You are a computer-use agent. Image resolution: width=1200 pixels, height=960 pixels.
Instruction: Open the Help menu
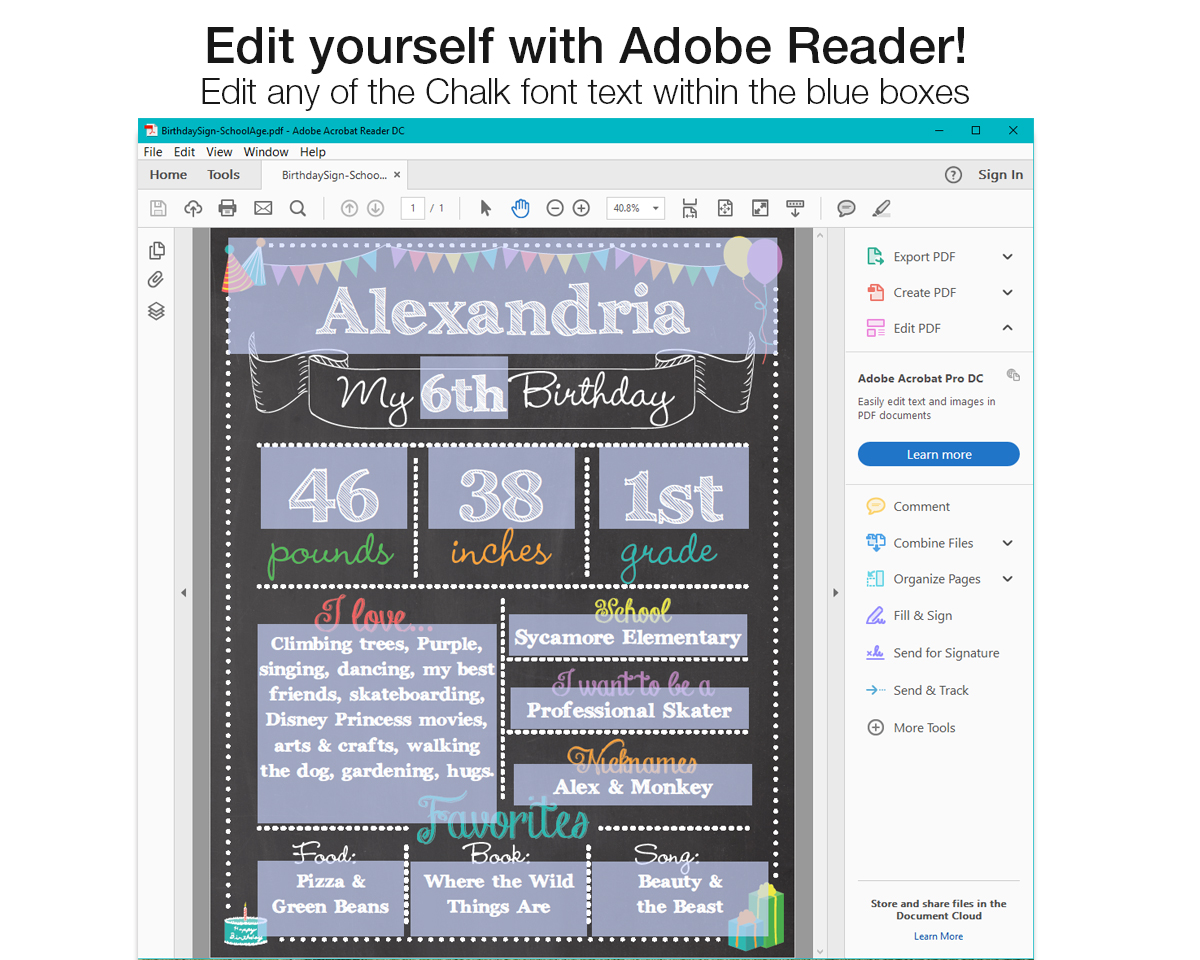click(313, 152)
